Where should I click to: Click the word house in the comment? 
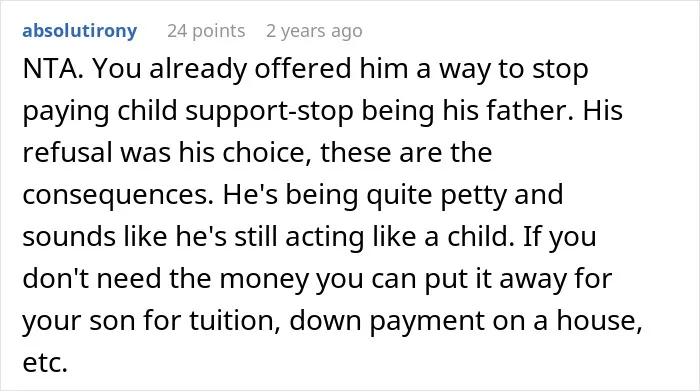tap(599, 320)
